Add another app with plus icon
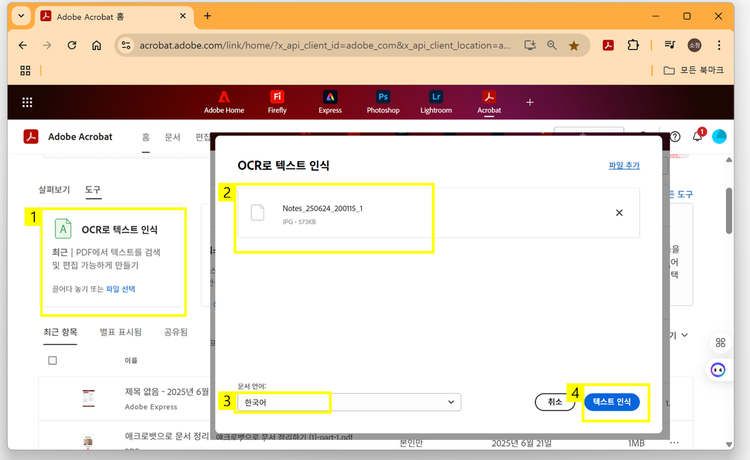Screen dimensions: 750x460 (x=529, y=102)
